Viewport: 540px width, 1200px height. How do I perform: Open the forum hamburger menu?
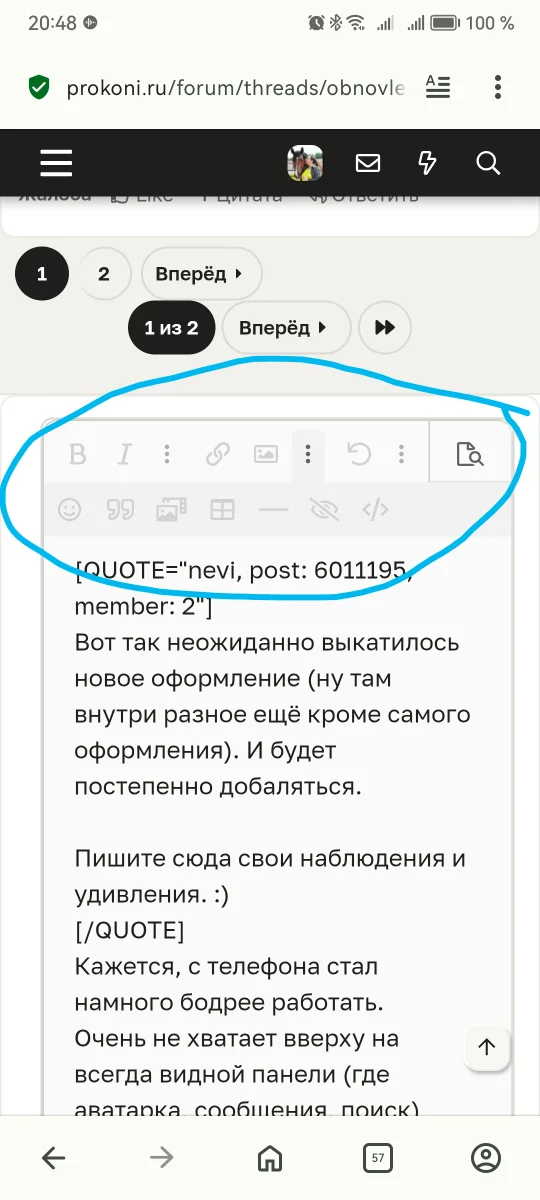click(56, 162)
